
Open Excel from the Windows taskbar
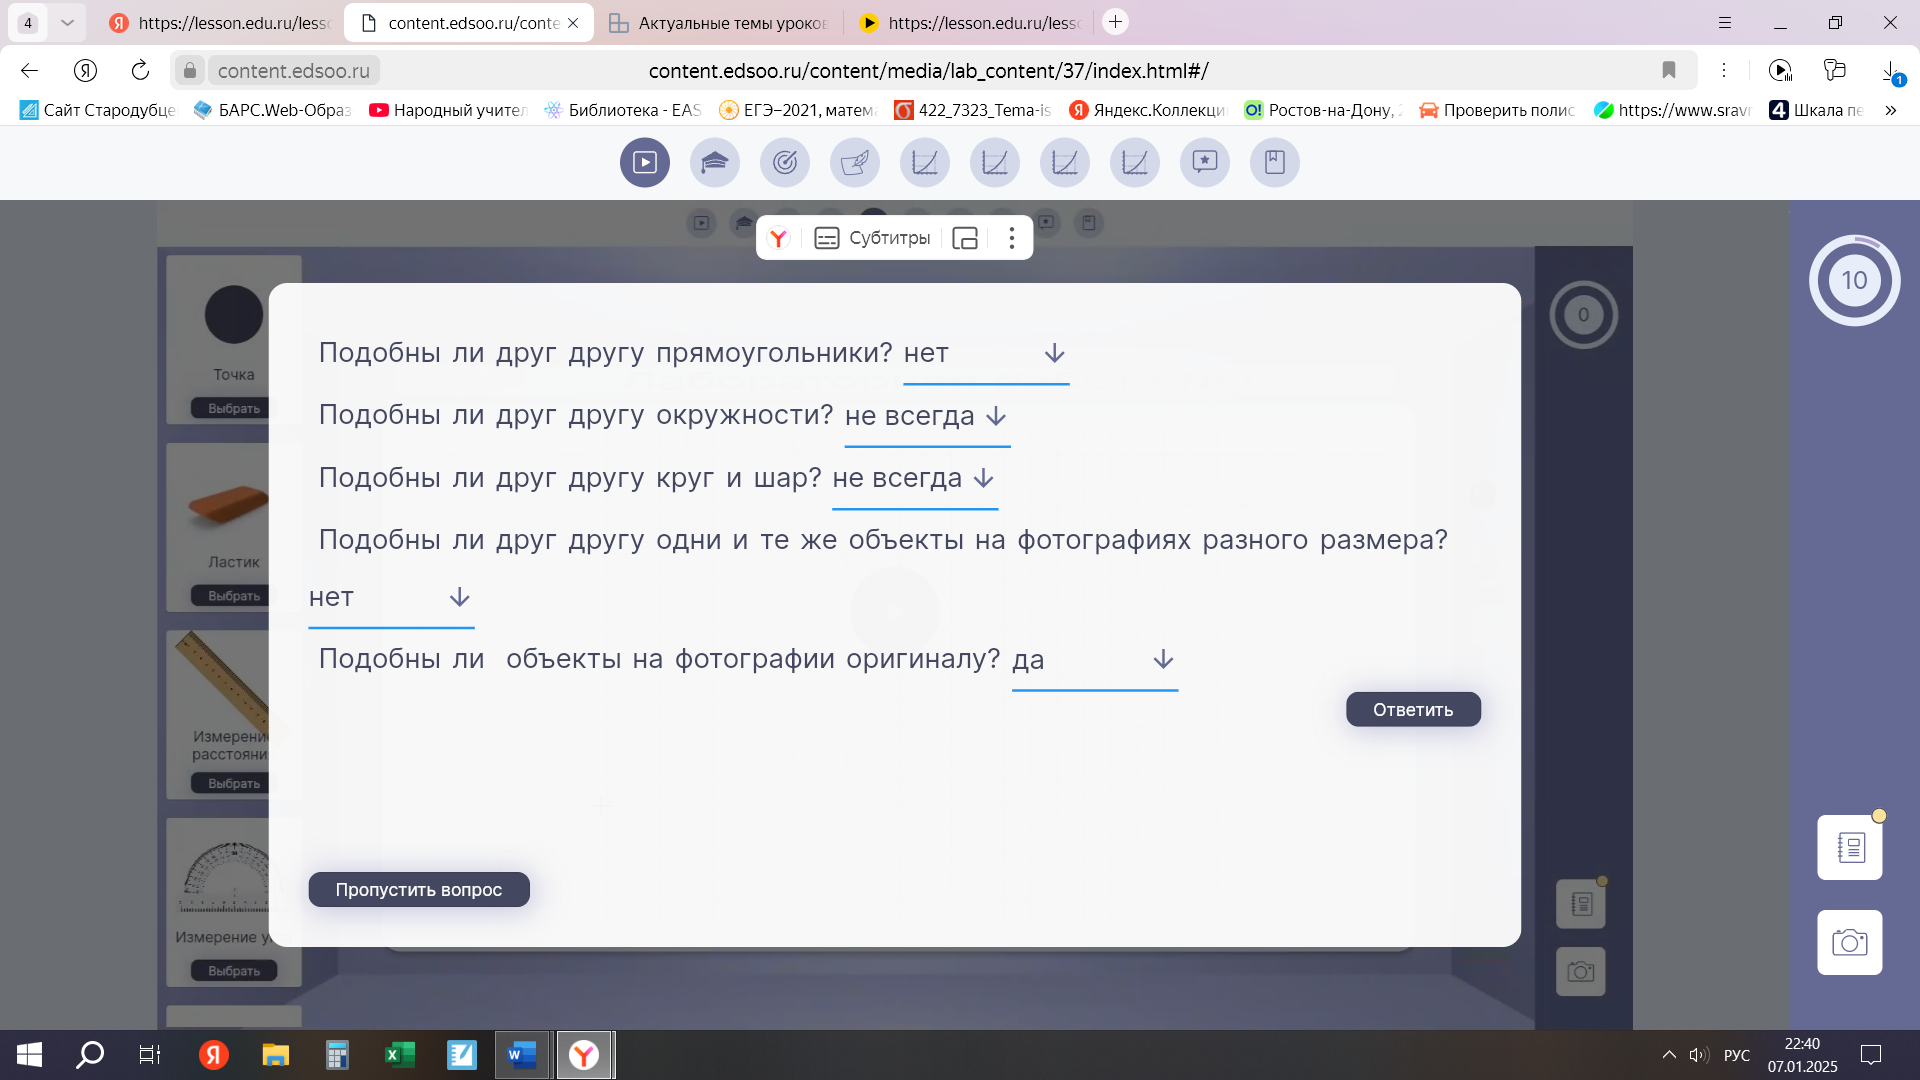(x=399, y=1055)
